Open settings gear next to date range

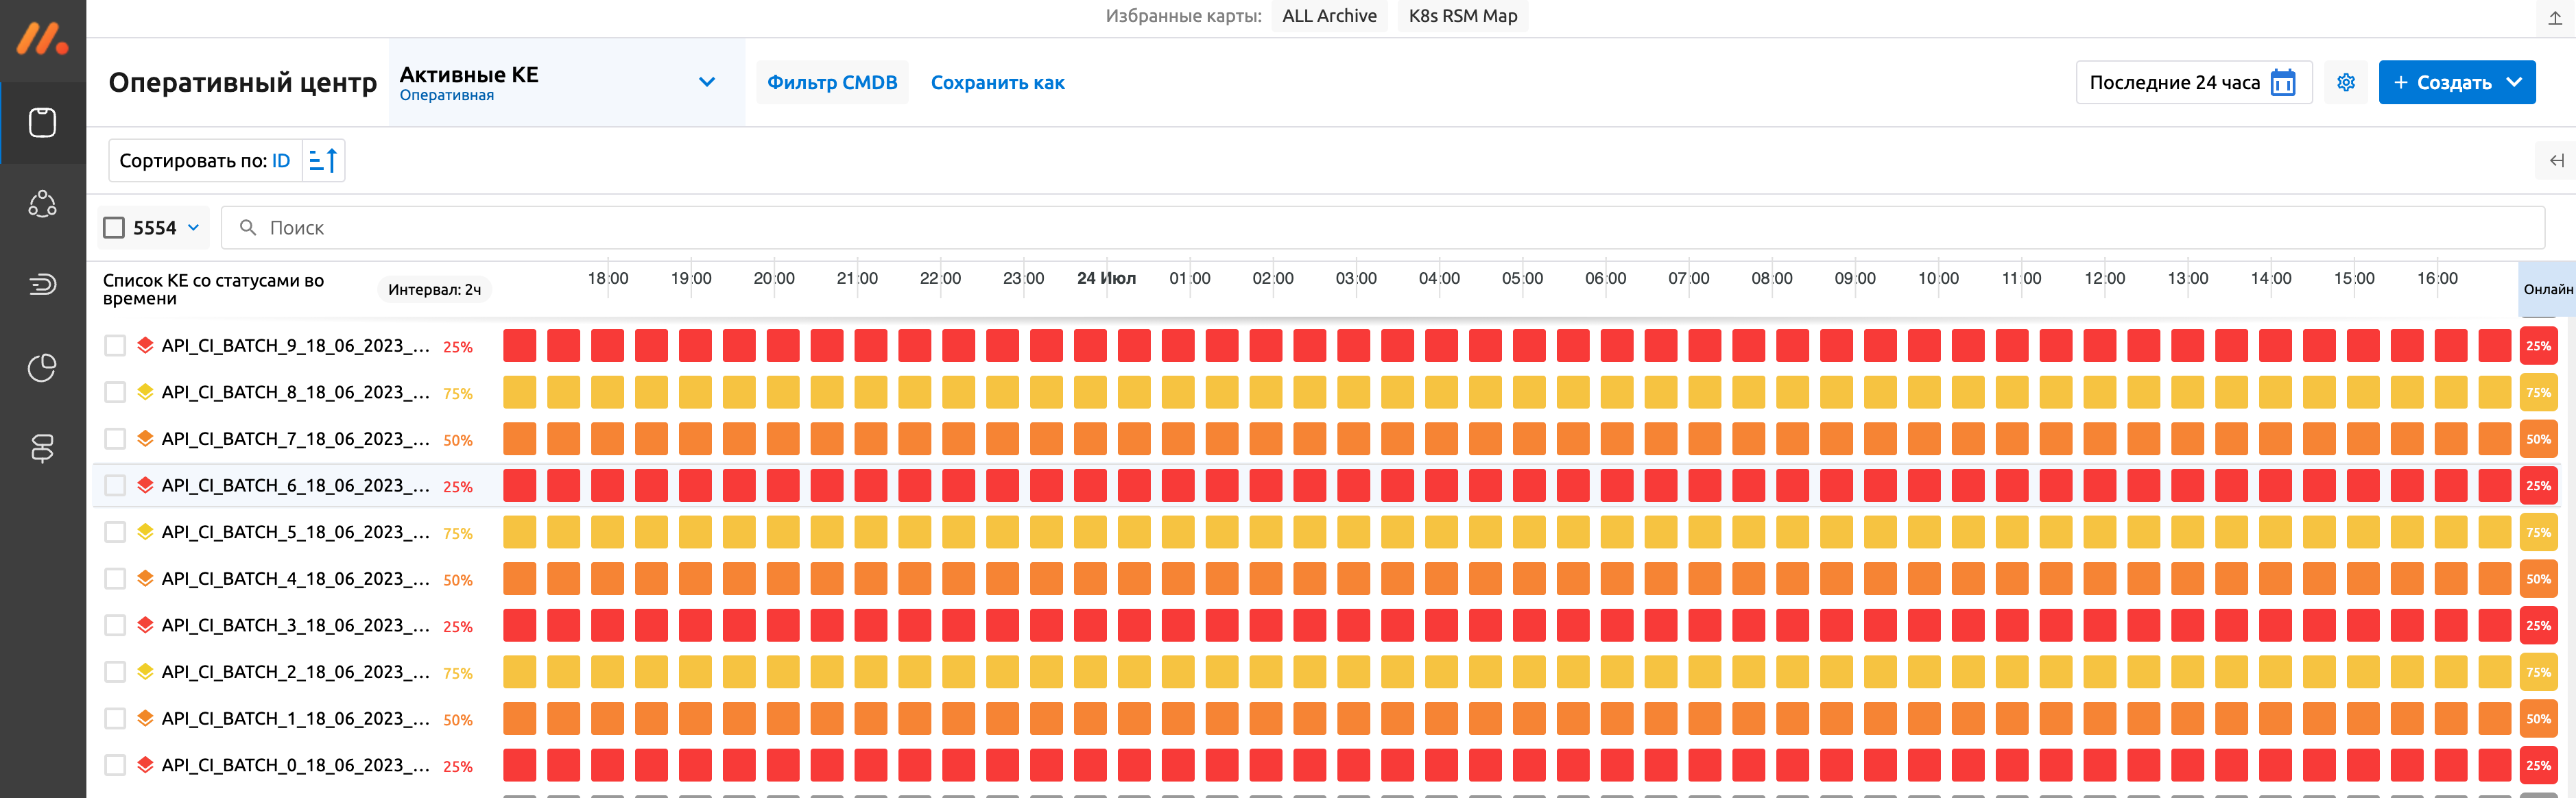pos(2345,82)
